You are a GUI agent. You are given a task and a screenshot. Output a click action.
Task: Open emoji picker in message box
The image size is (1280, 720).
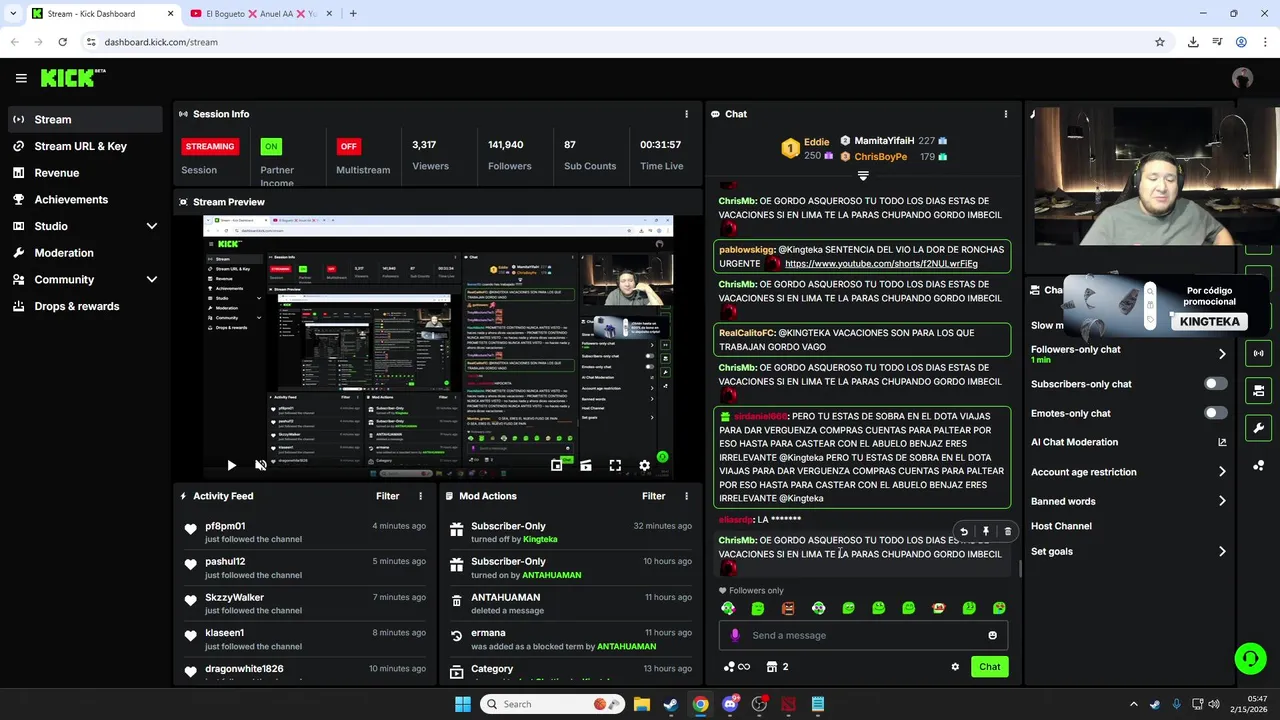(x=992, y=635)
